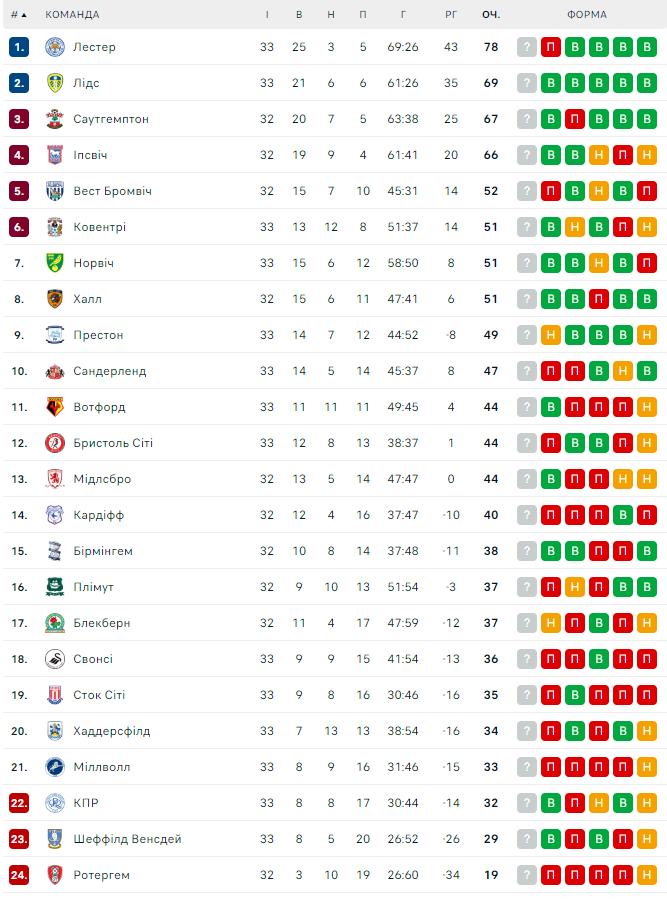
Task: Click the Sunderland club crest icon
Action: (x=55, y=371)
